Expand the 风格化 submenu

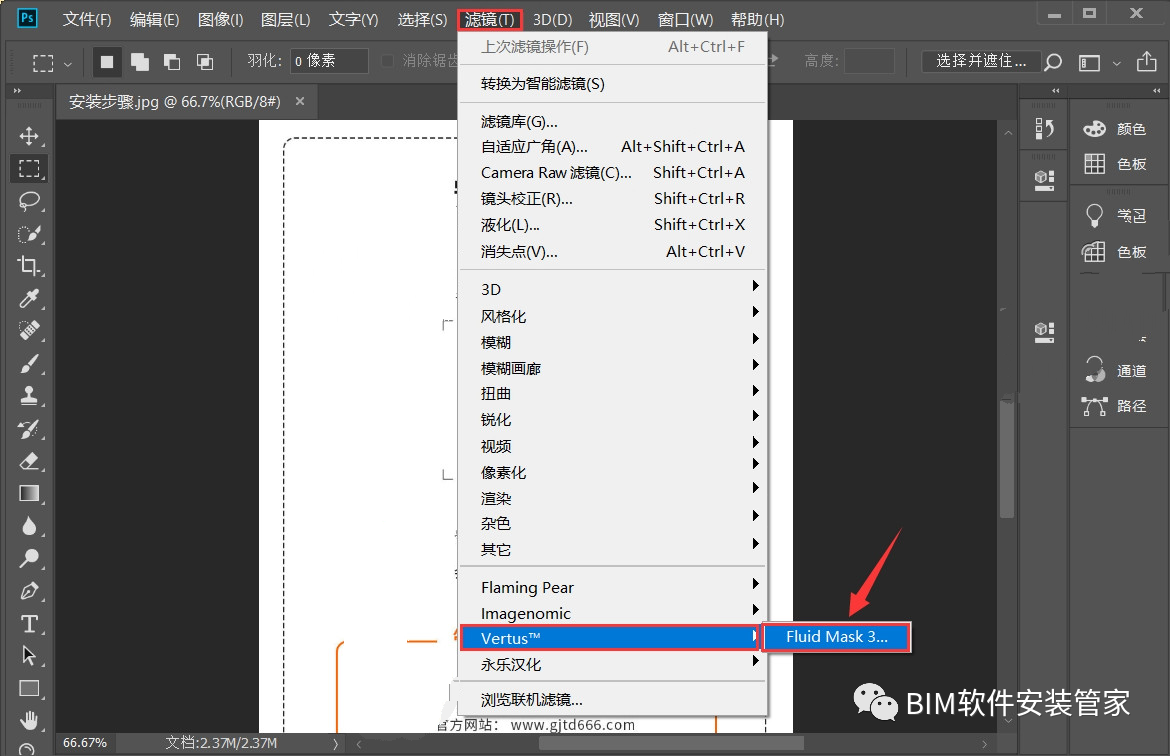[613, 316]
